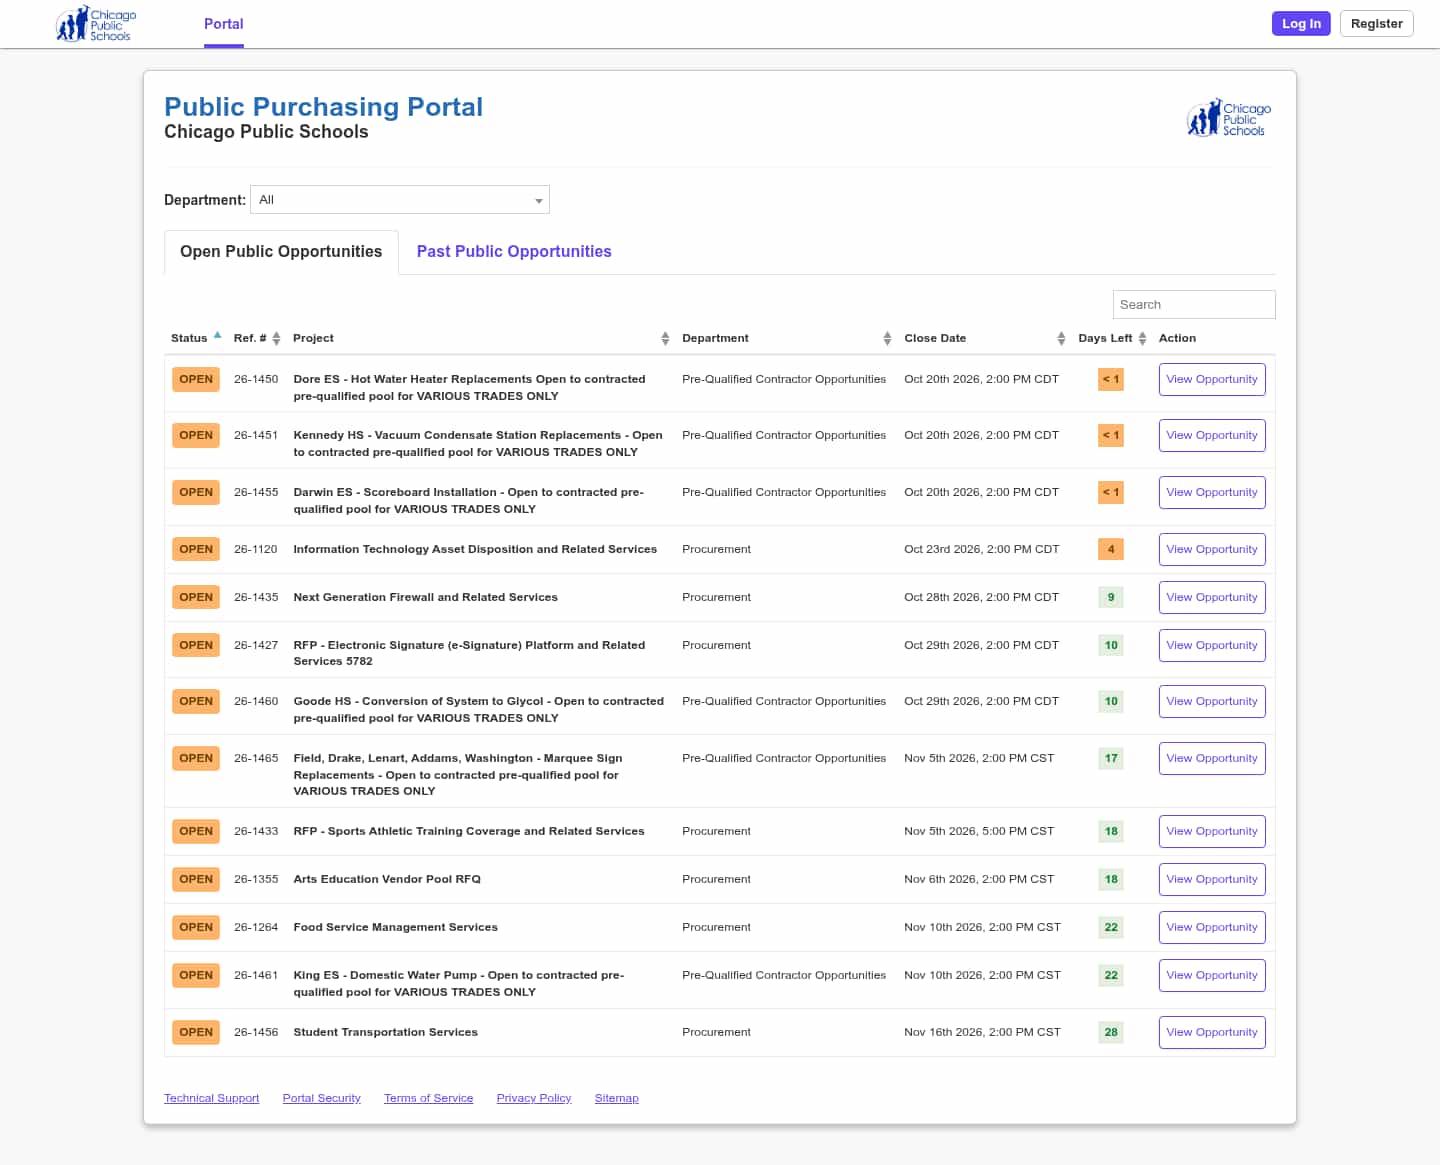Screen dimensions: 1440x1165
Task: Sort by Ref. # column arrows
Action: pos(276,339)
